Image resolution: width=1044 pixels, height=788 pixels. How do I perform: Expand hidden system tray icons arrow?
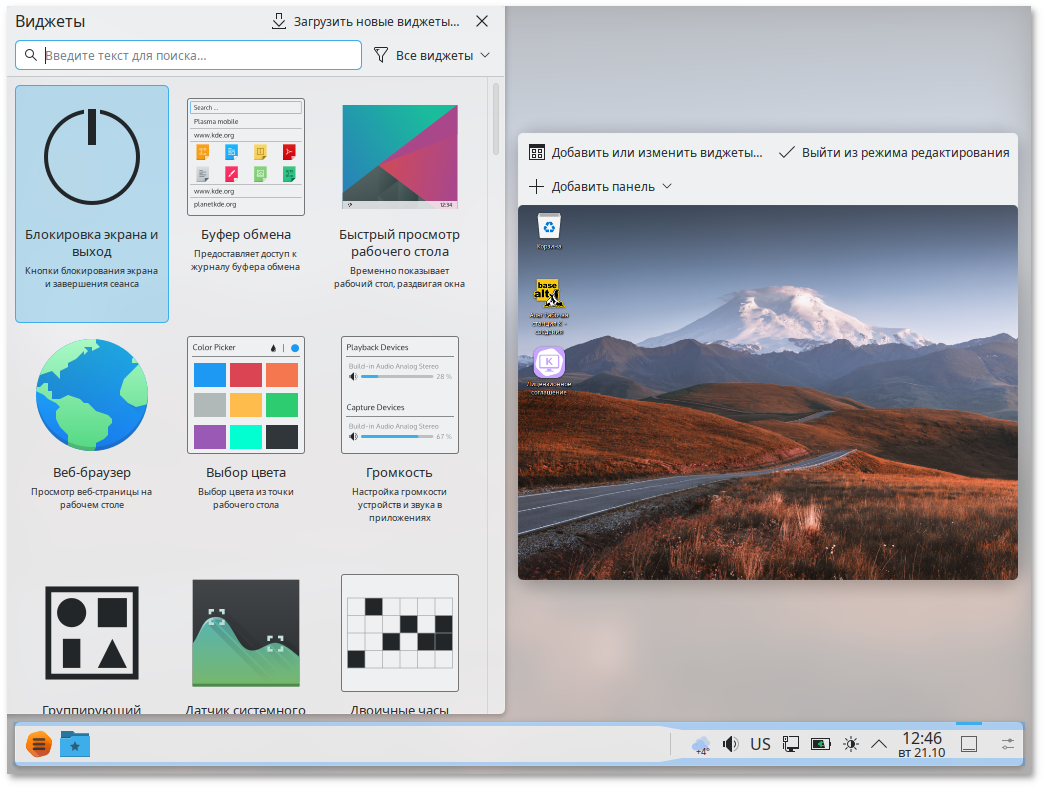tap(879, 744)
